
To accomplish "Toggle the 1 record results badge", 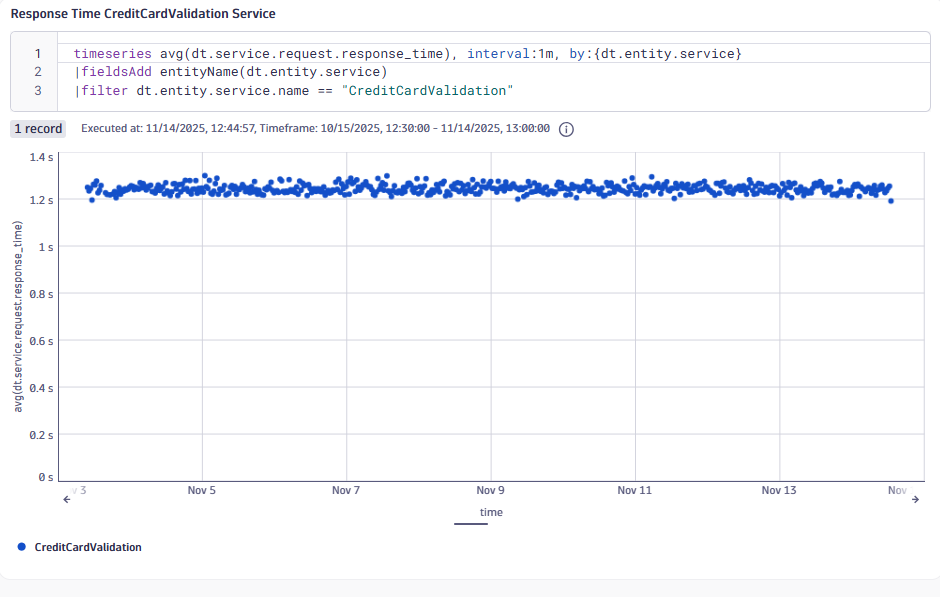I will point(37,129).
